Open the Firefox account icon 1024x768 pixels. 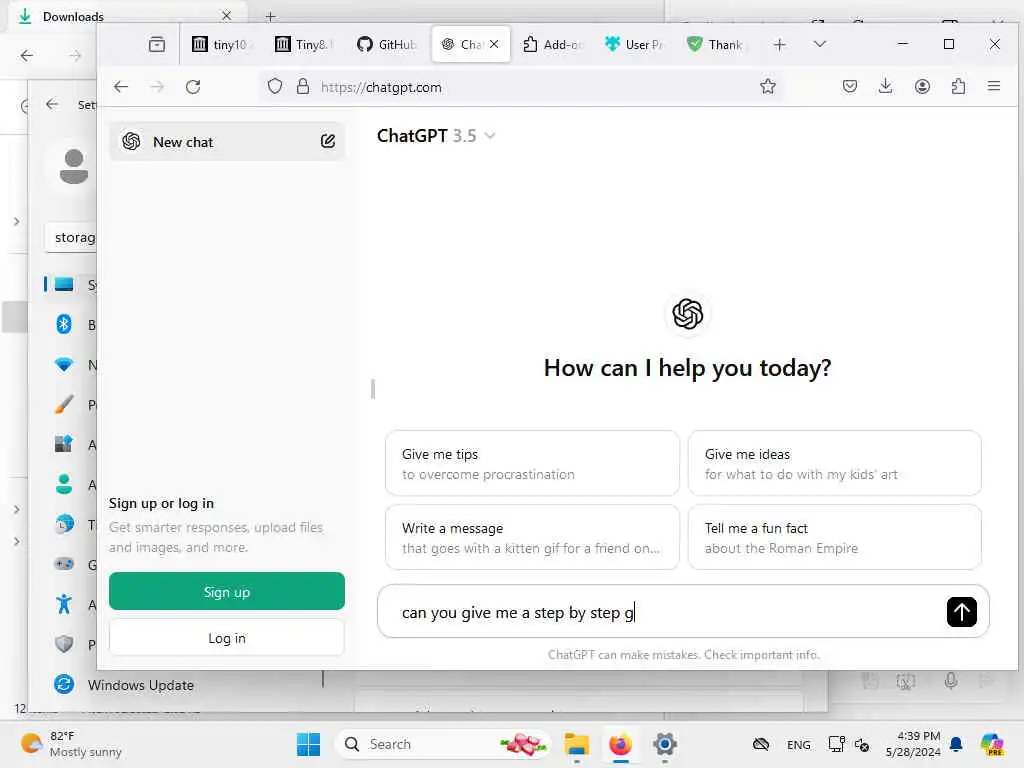pyautogui.click(x=922, y=86)
